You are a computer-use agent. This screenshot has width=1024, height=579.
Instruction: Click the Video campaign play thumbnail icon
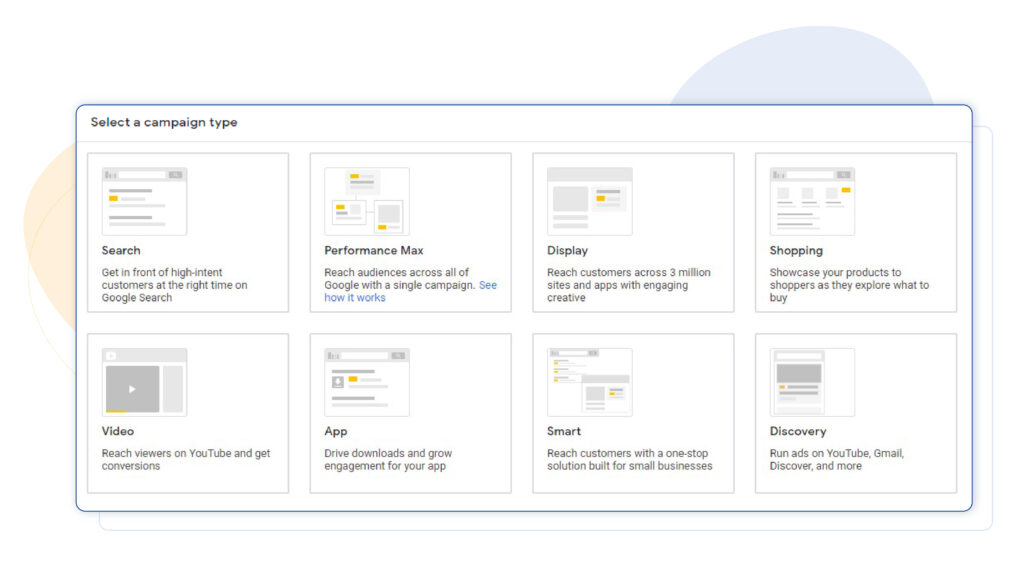point(144,382)
